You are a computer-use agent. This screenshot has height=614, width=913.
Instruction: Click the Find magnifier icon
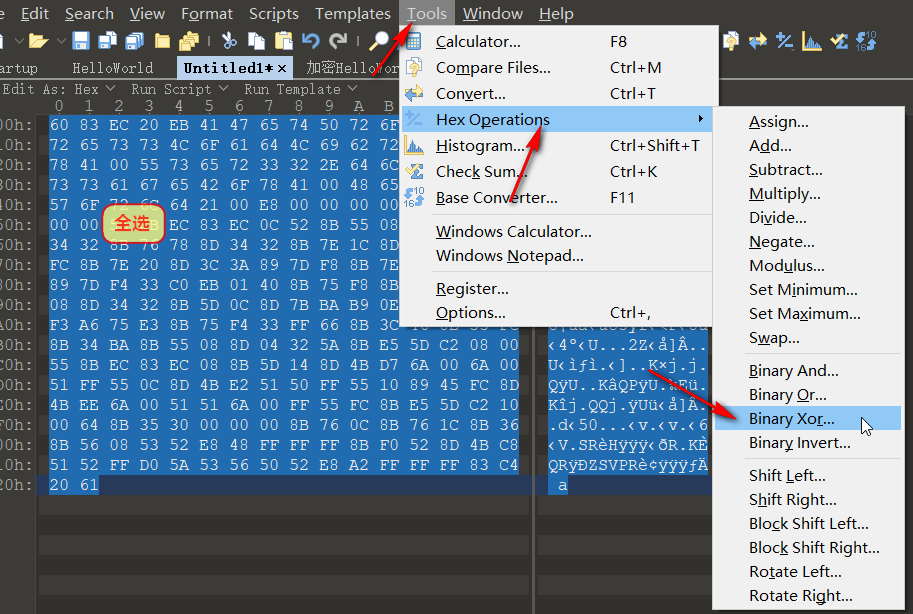click(x=379, y=41)
